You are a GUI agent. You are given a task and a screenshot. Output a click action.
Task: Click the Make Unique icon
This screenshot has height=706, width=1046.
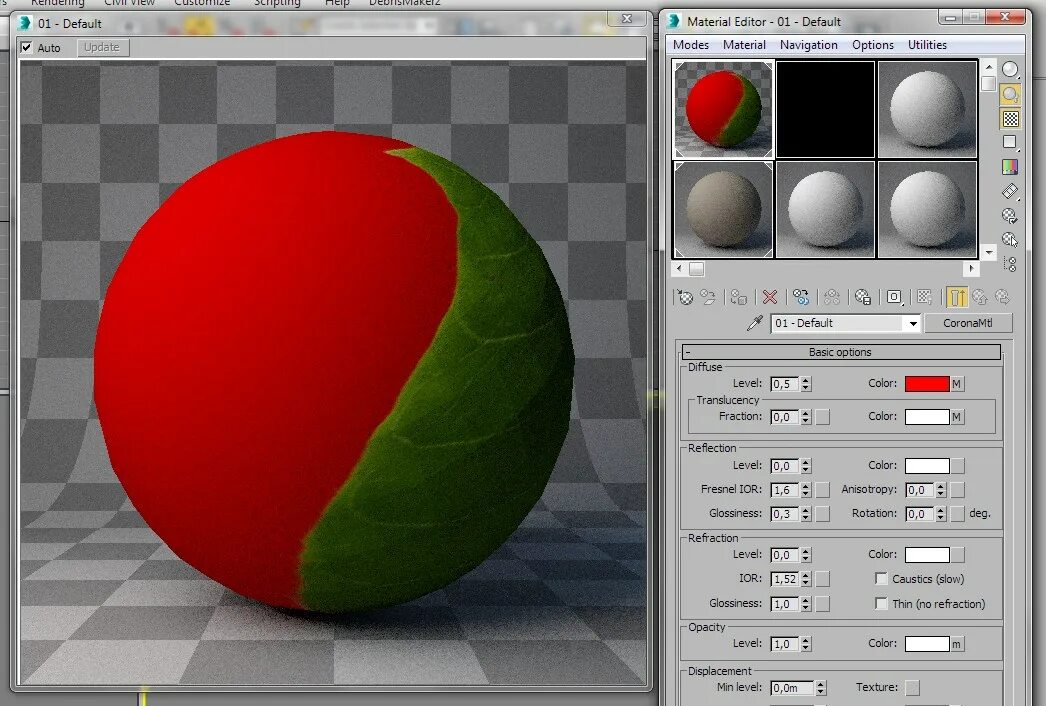832,297
